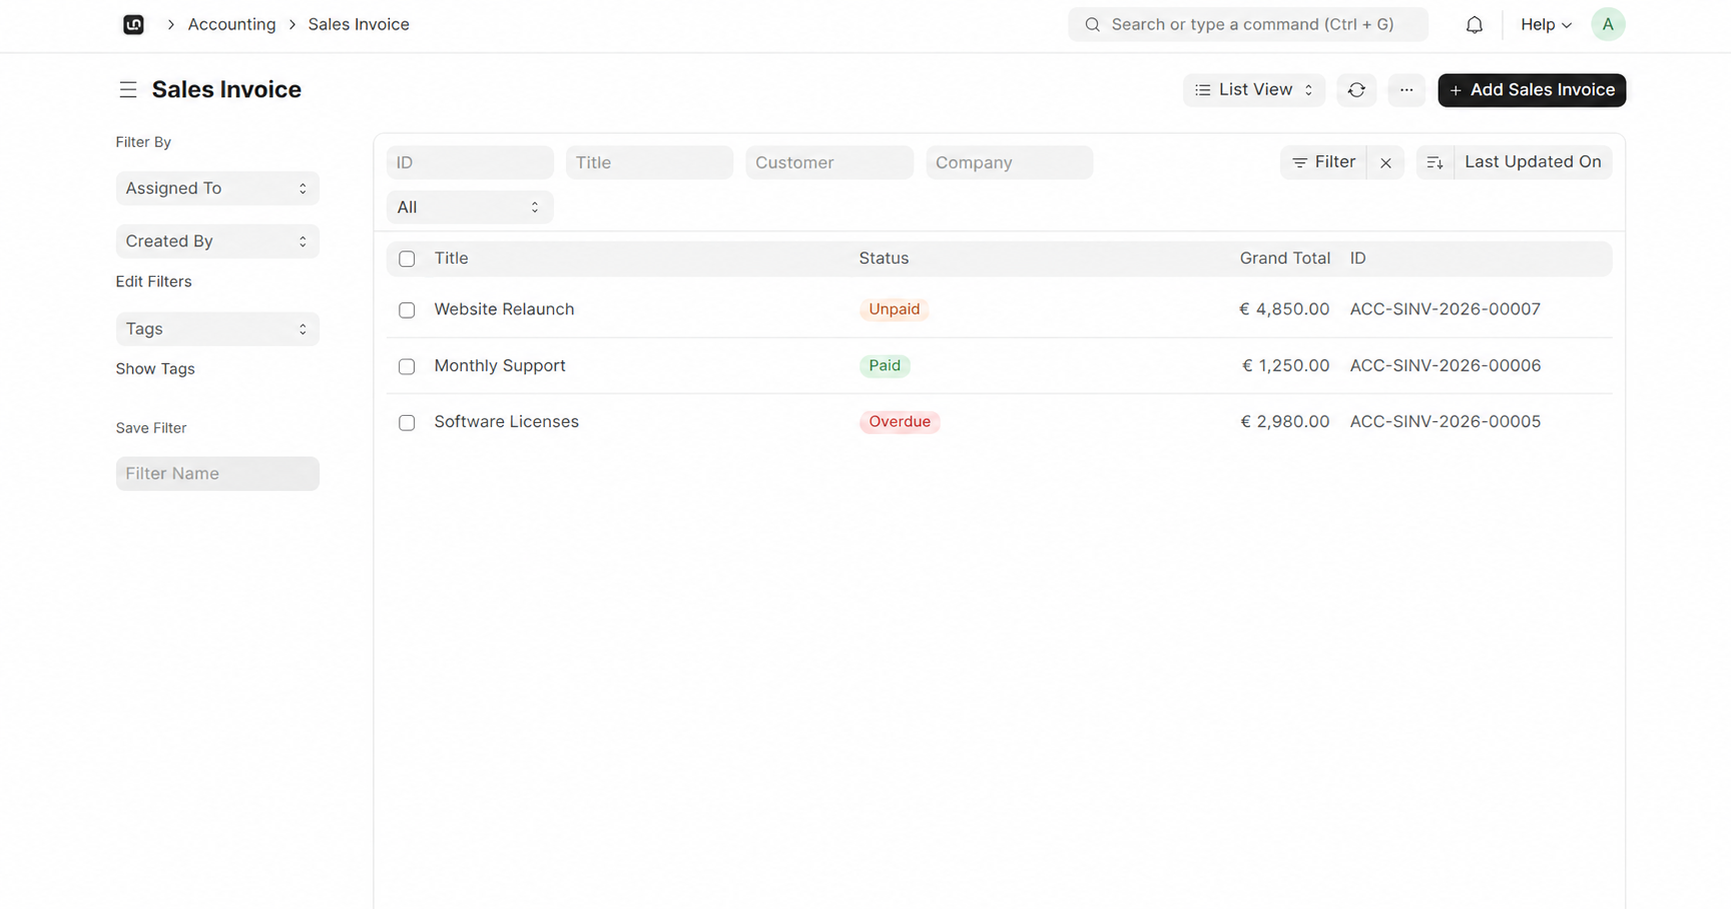This screenshot has width=1731, height=909.
Task: Toggle sort direction icon
Action: [1434, 162]
